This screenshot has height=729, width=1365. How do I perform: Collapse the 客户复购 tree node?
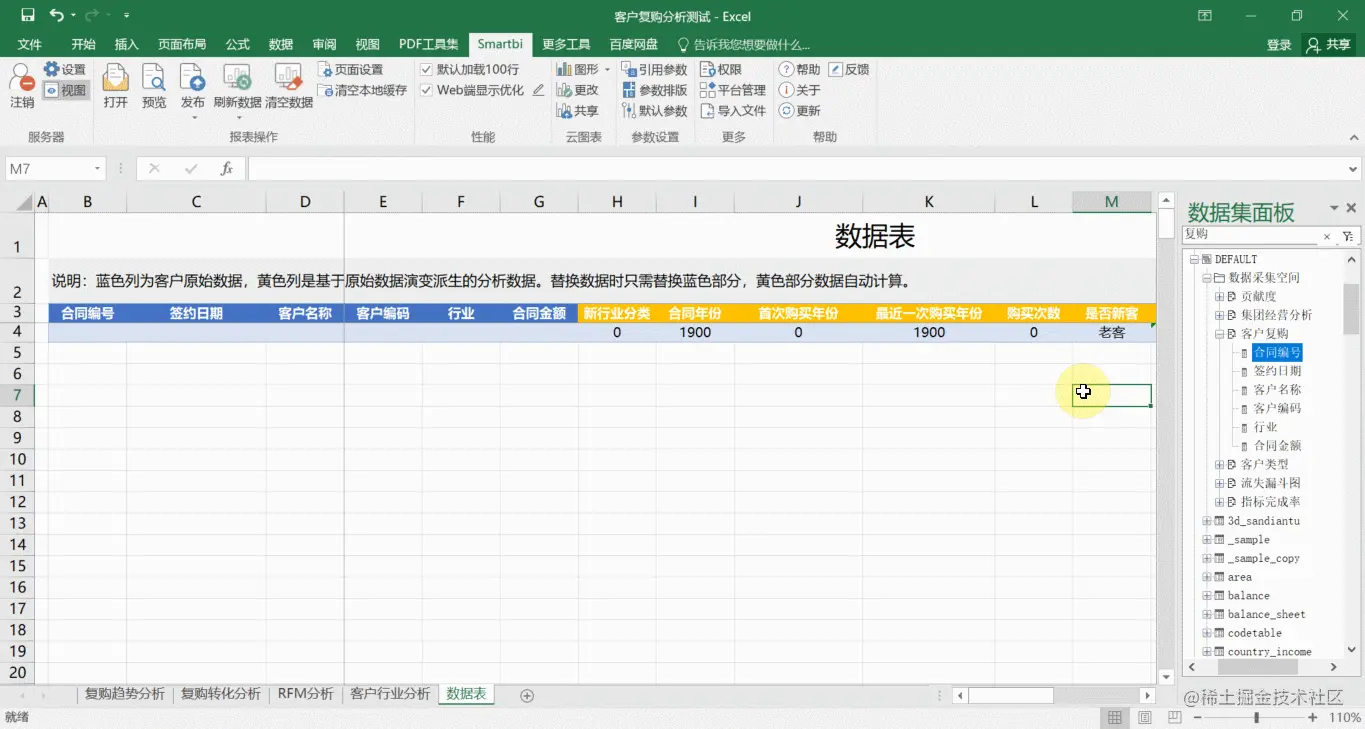(x=1218, y=333)
